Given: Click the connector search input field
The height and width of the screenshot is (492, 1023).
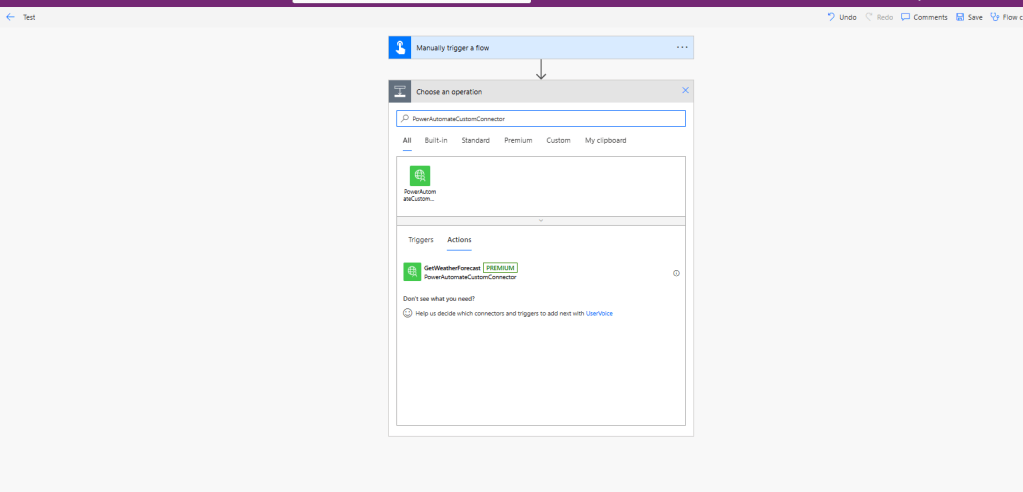Looking at the screenshot, I should [541, 119].
